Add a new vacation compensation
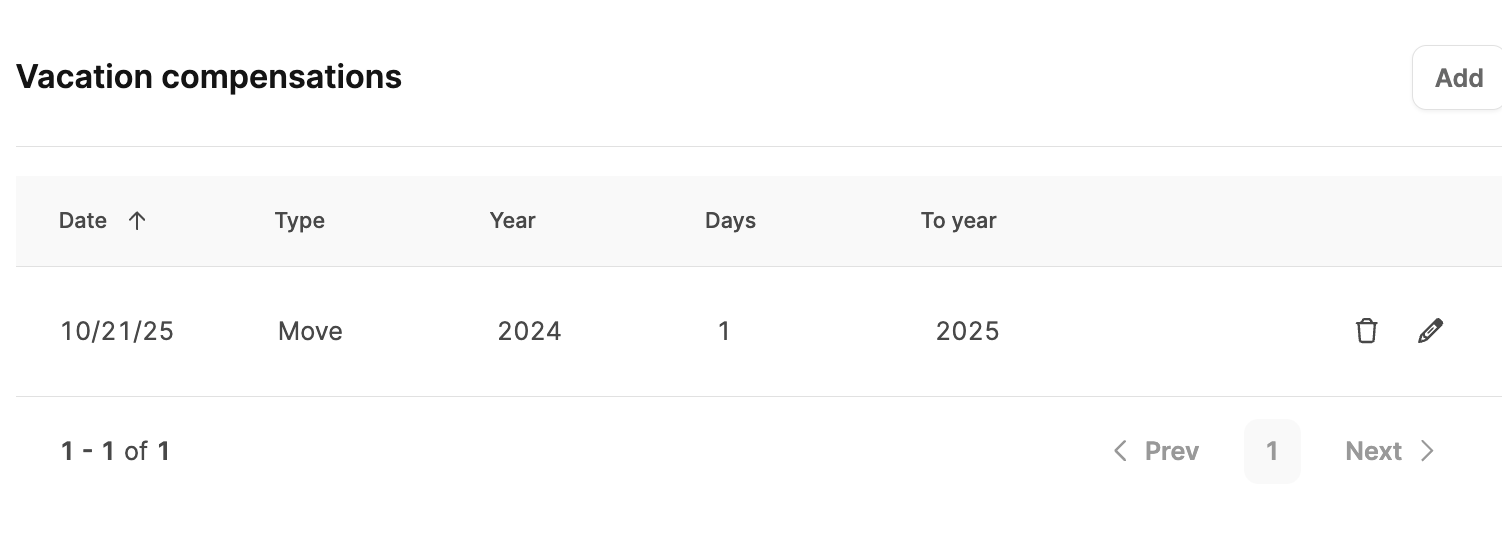Screen dimensions: 1502x538 pos(1458,78)
